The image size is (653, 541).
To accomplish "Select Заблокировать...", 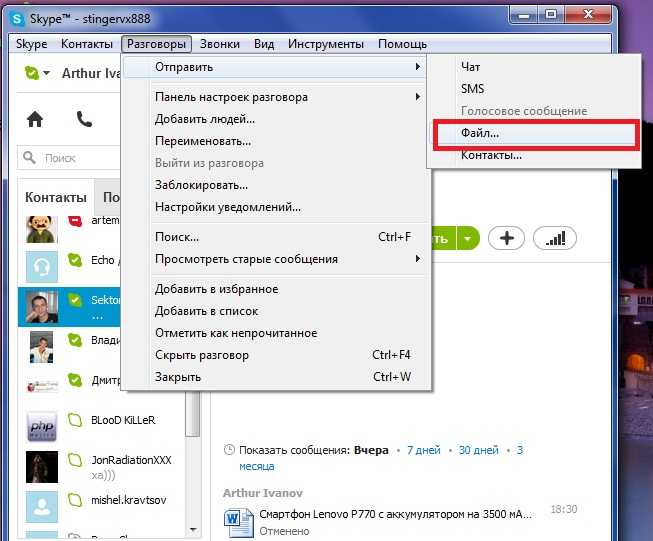I will 277,185.
